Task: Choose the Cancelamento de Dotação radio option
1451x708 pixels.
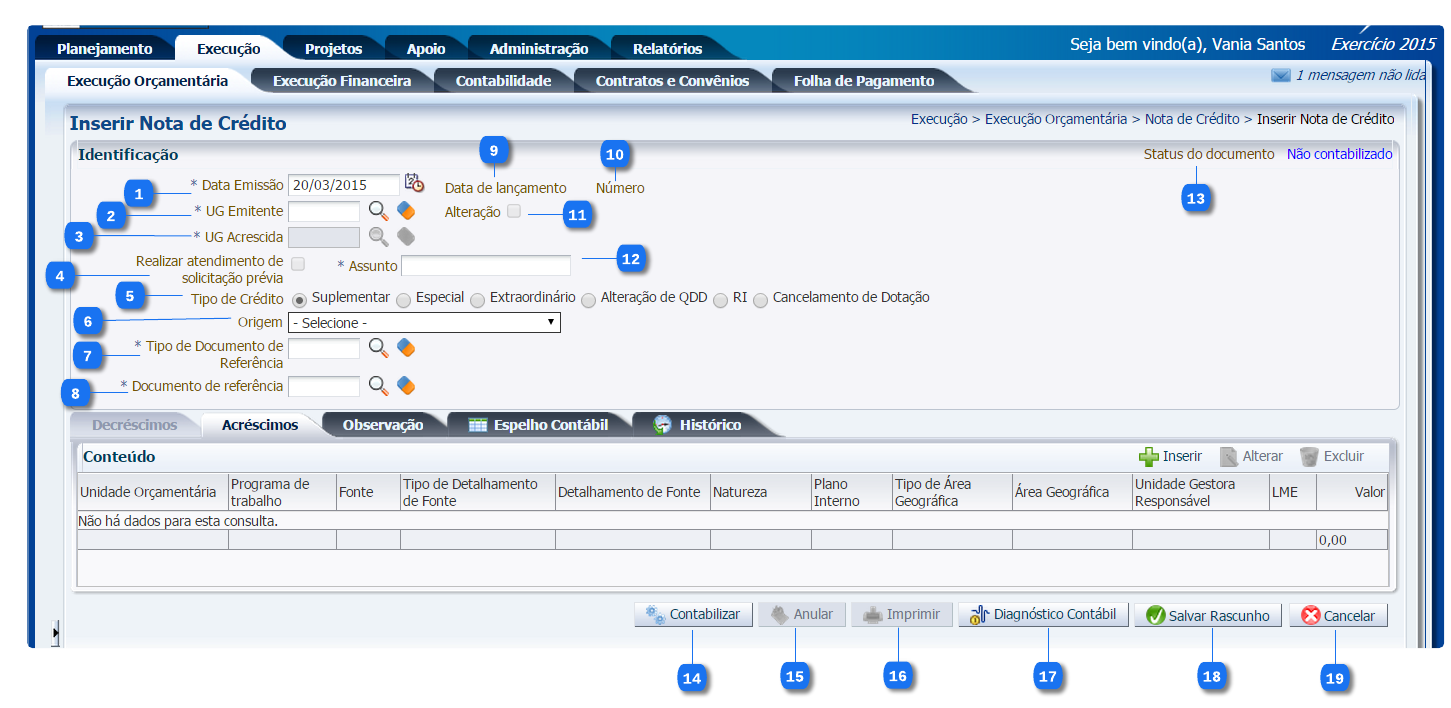Action: pos(761,299)
